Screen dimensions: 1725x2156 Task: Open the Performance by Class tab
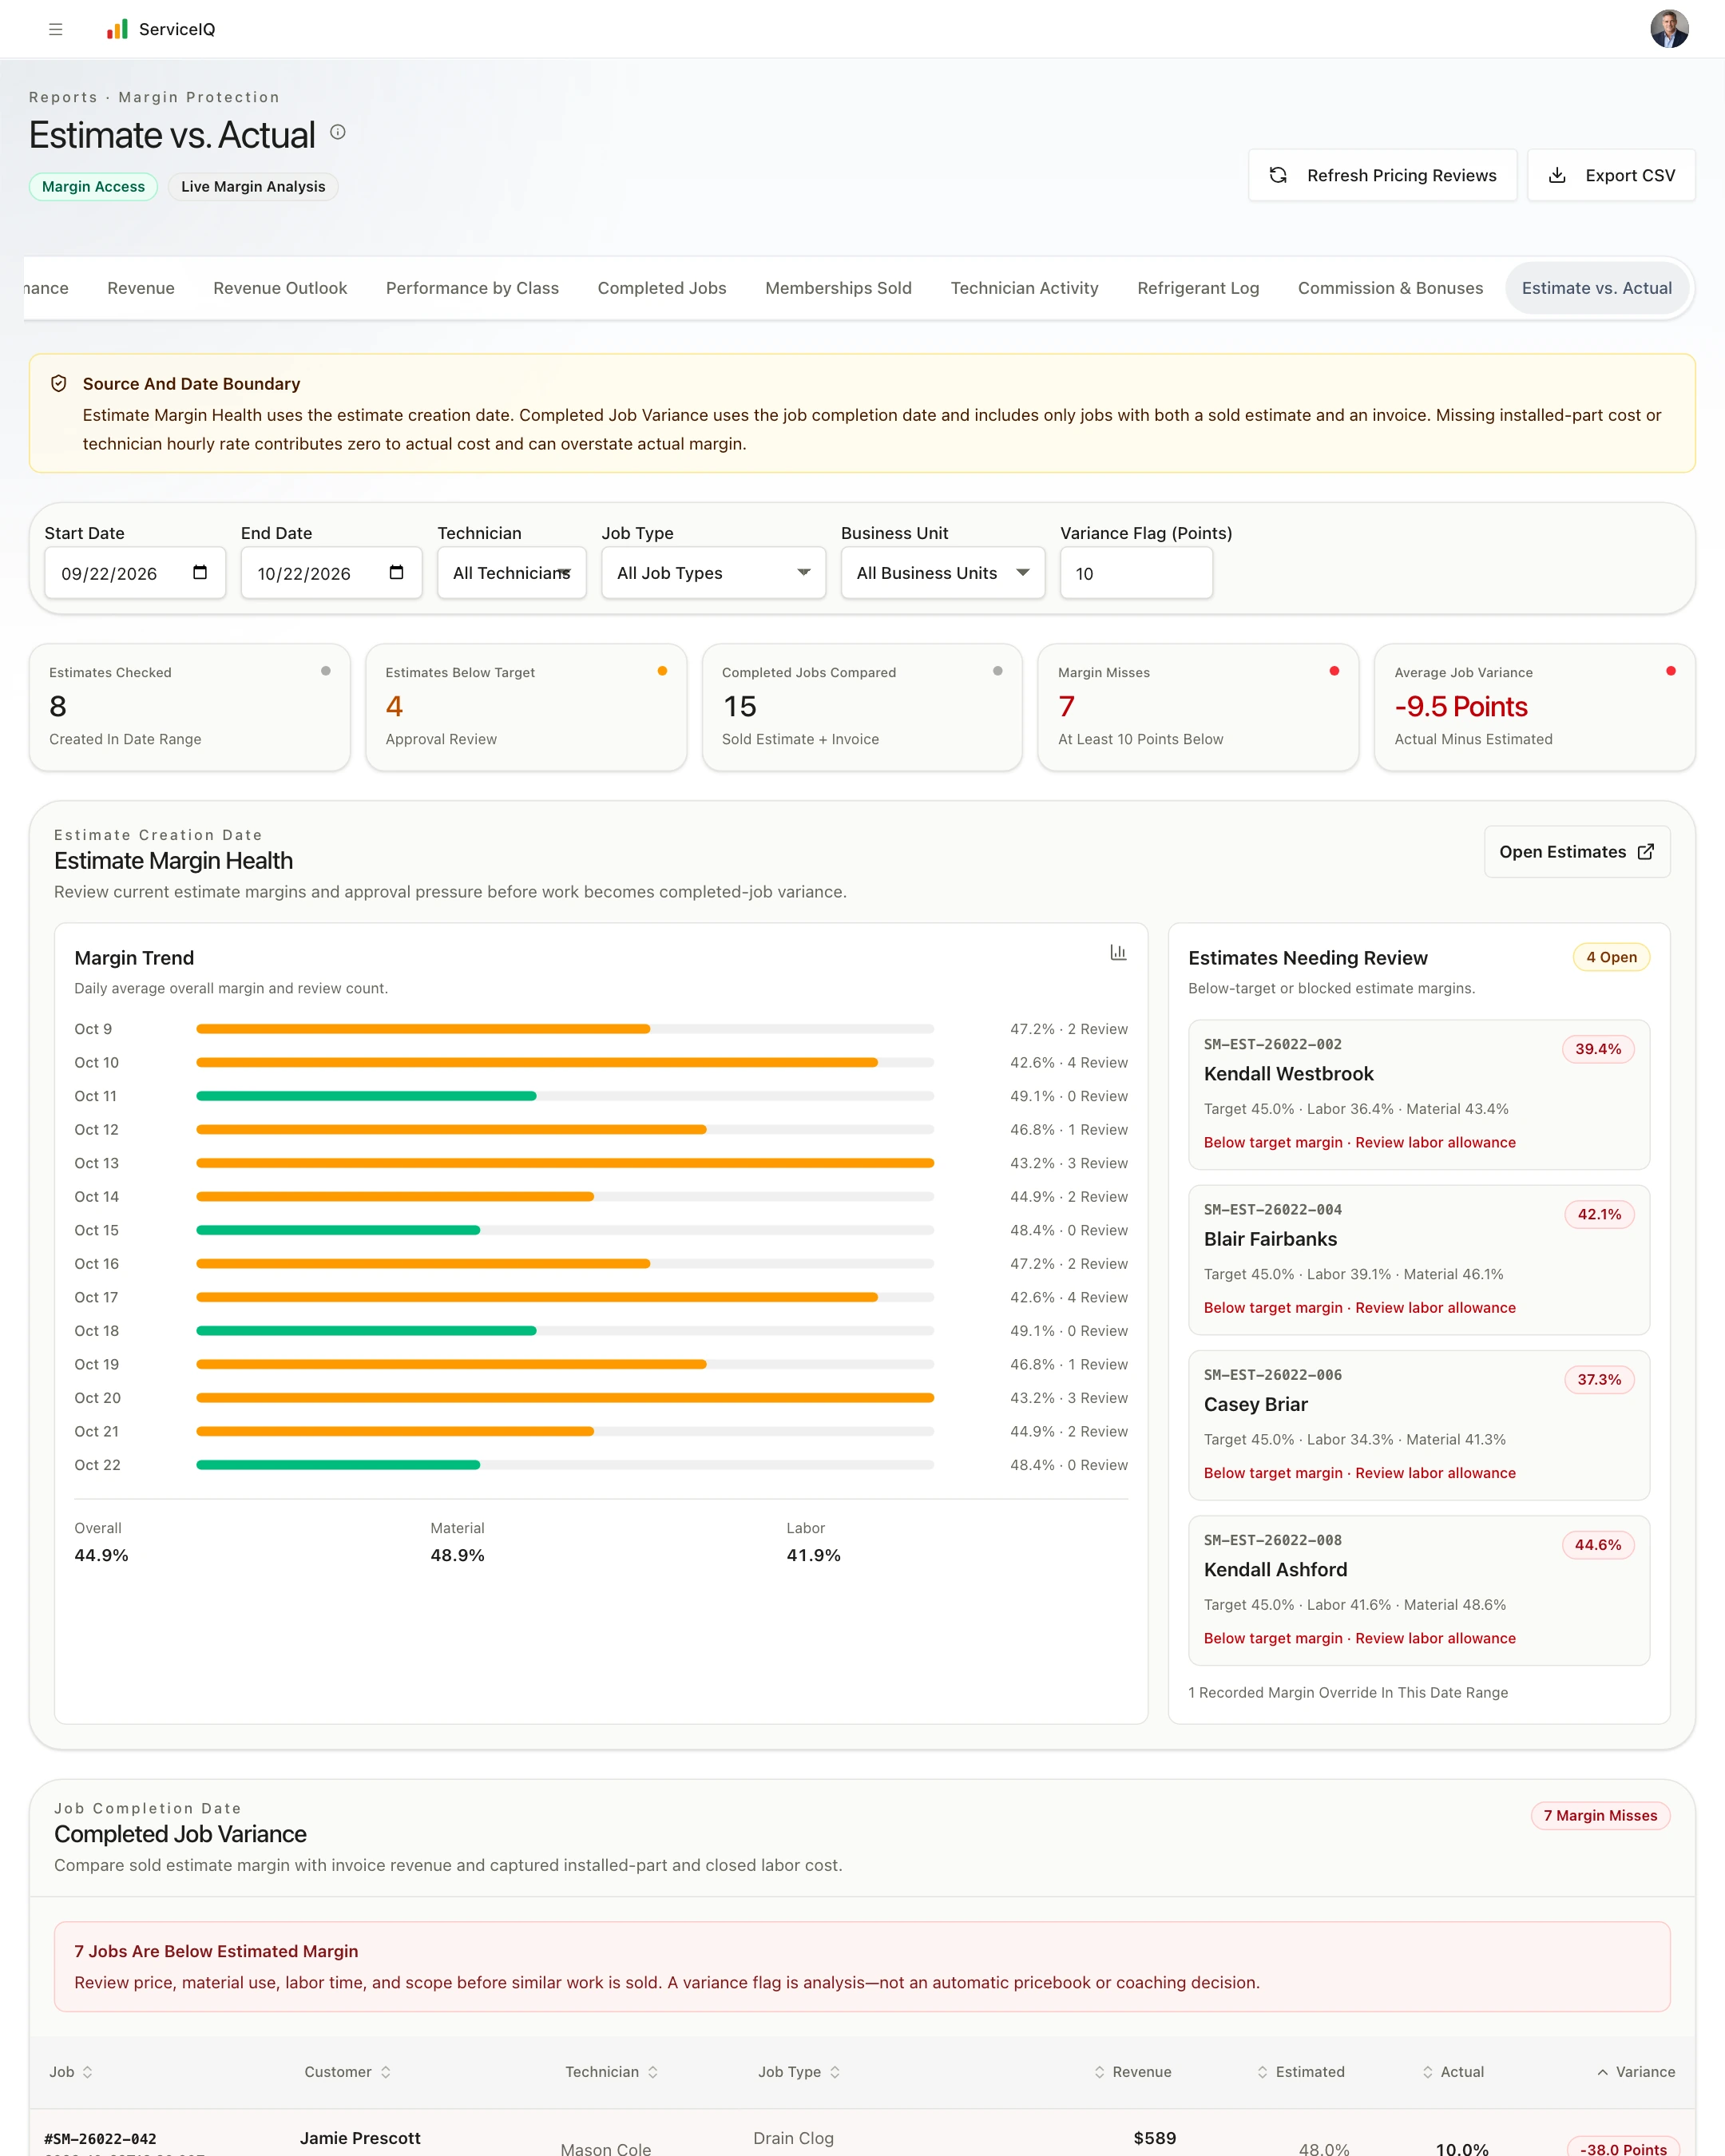click(x=472, y=288)
